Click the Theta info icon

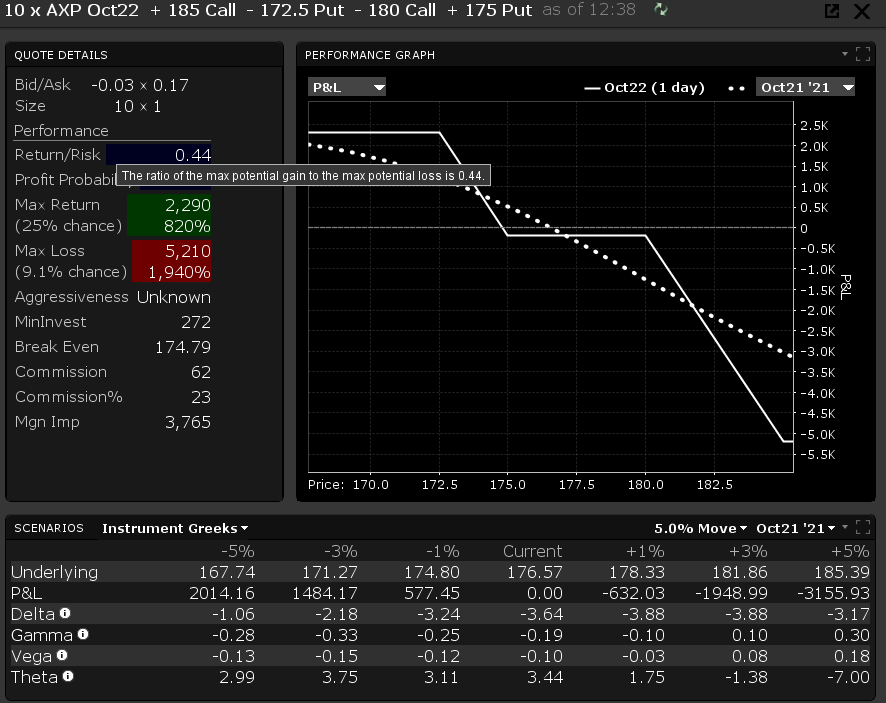coord(68,676)
